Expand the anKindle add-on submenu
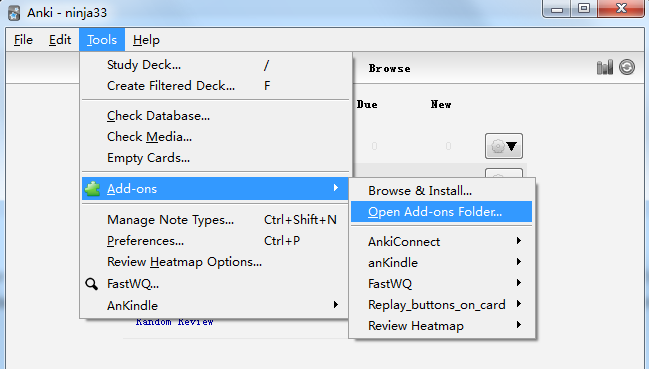Viewport: 649px width, 369px height. pos(441,263)
